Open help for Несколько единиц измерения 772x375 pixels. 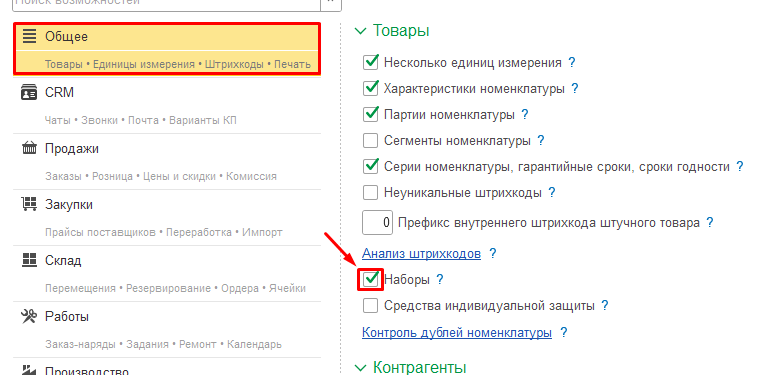[572, 62]
